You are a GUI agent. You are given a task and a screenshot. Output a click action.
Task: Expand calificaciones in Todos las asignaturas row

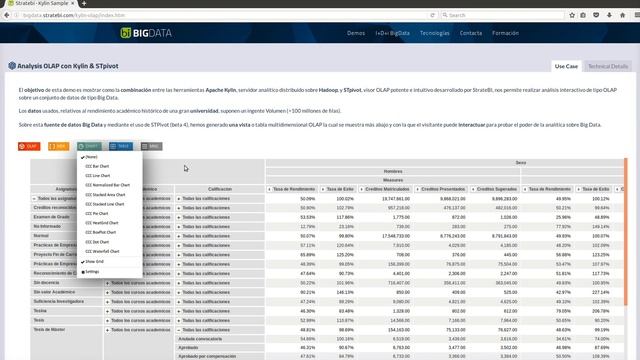point(179,199)
